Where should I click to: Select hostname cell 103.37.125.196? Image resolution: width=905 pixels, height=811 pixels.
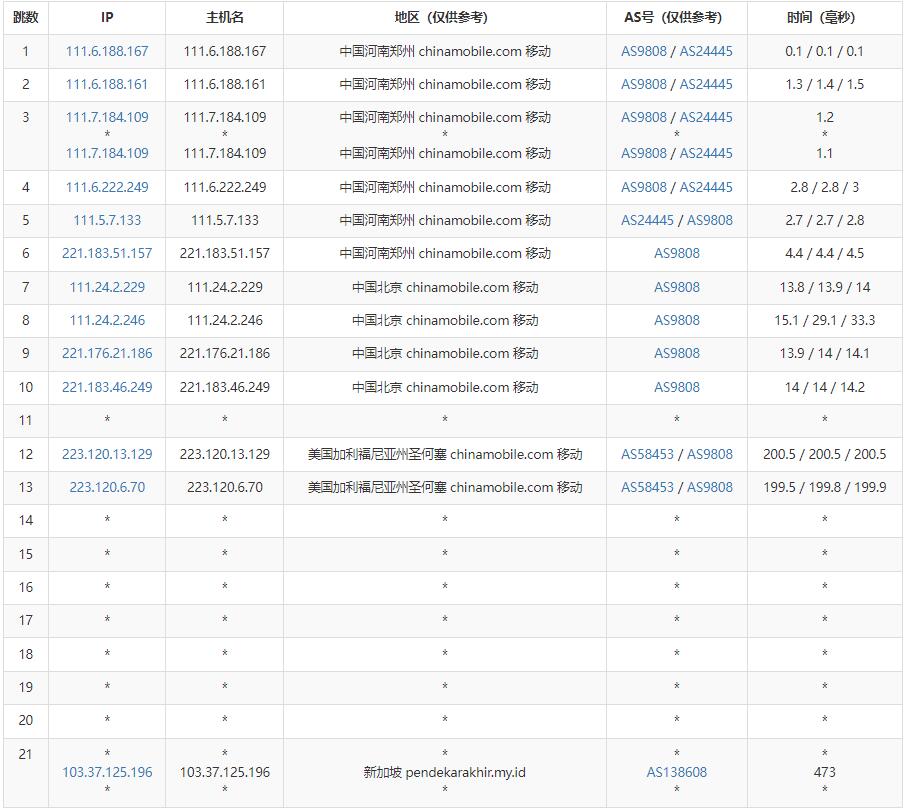pos(225,772)
